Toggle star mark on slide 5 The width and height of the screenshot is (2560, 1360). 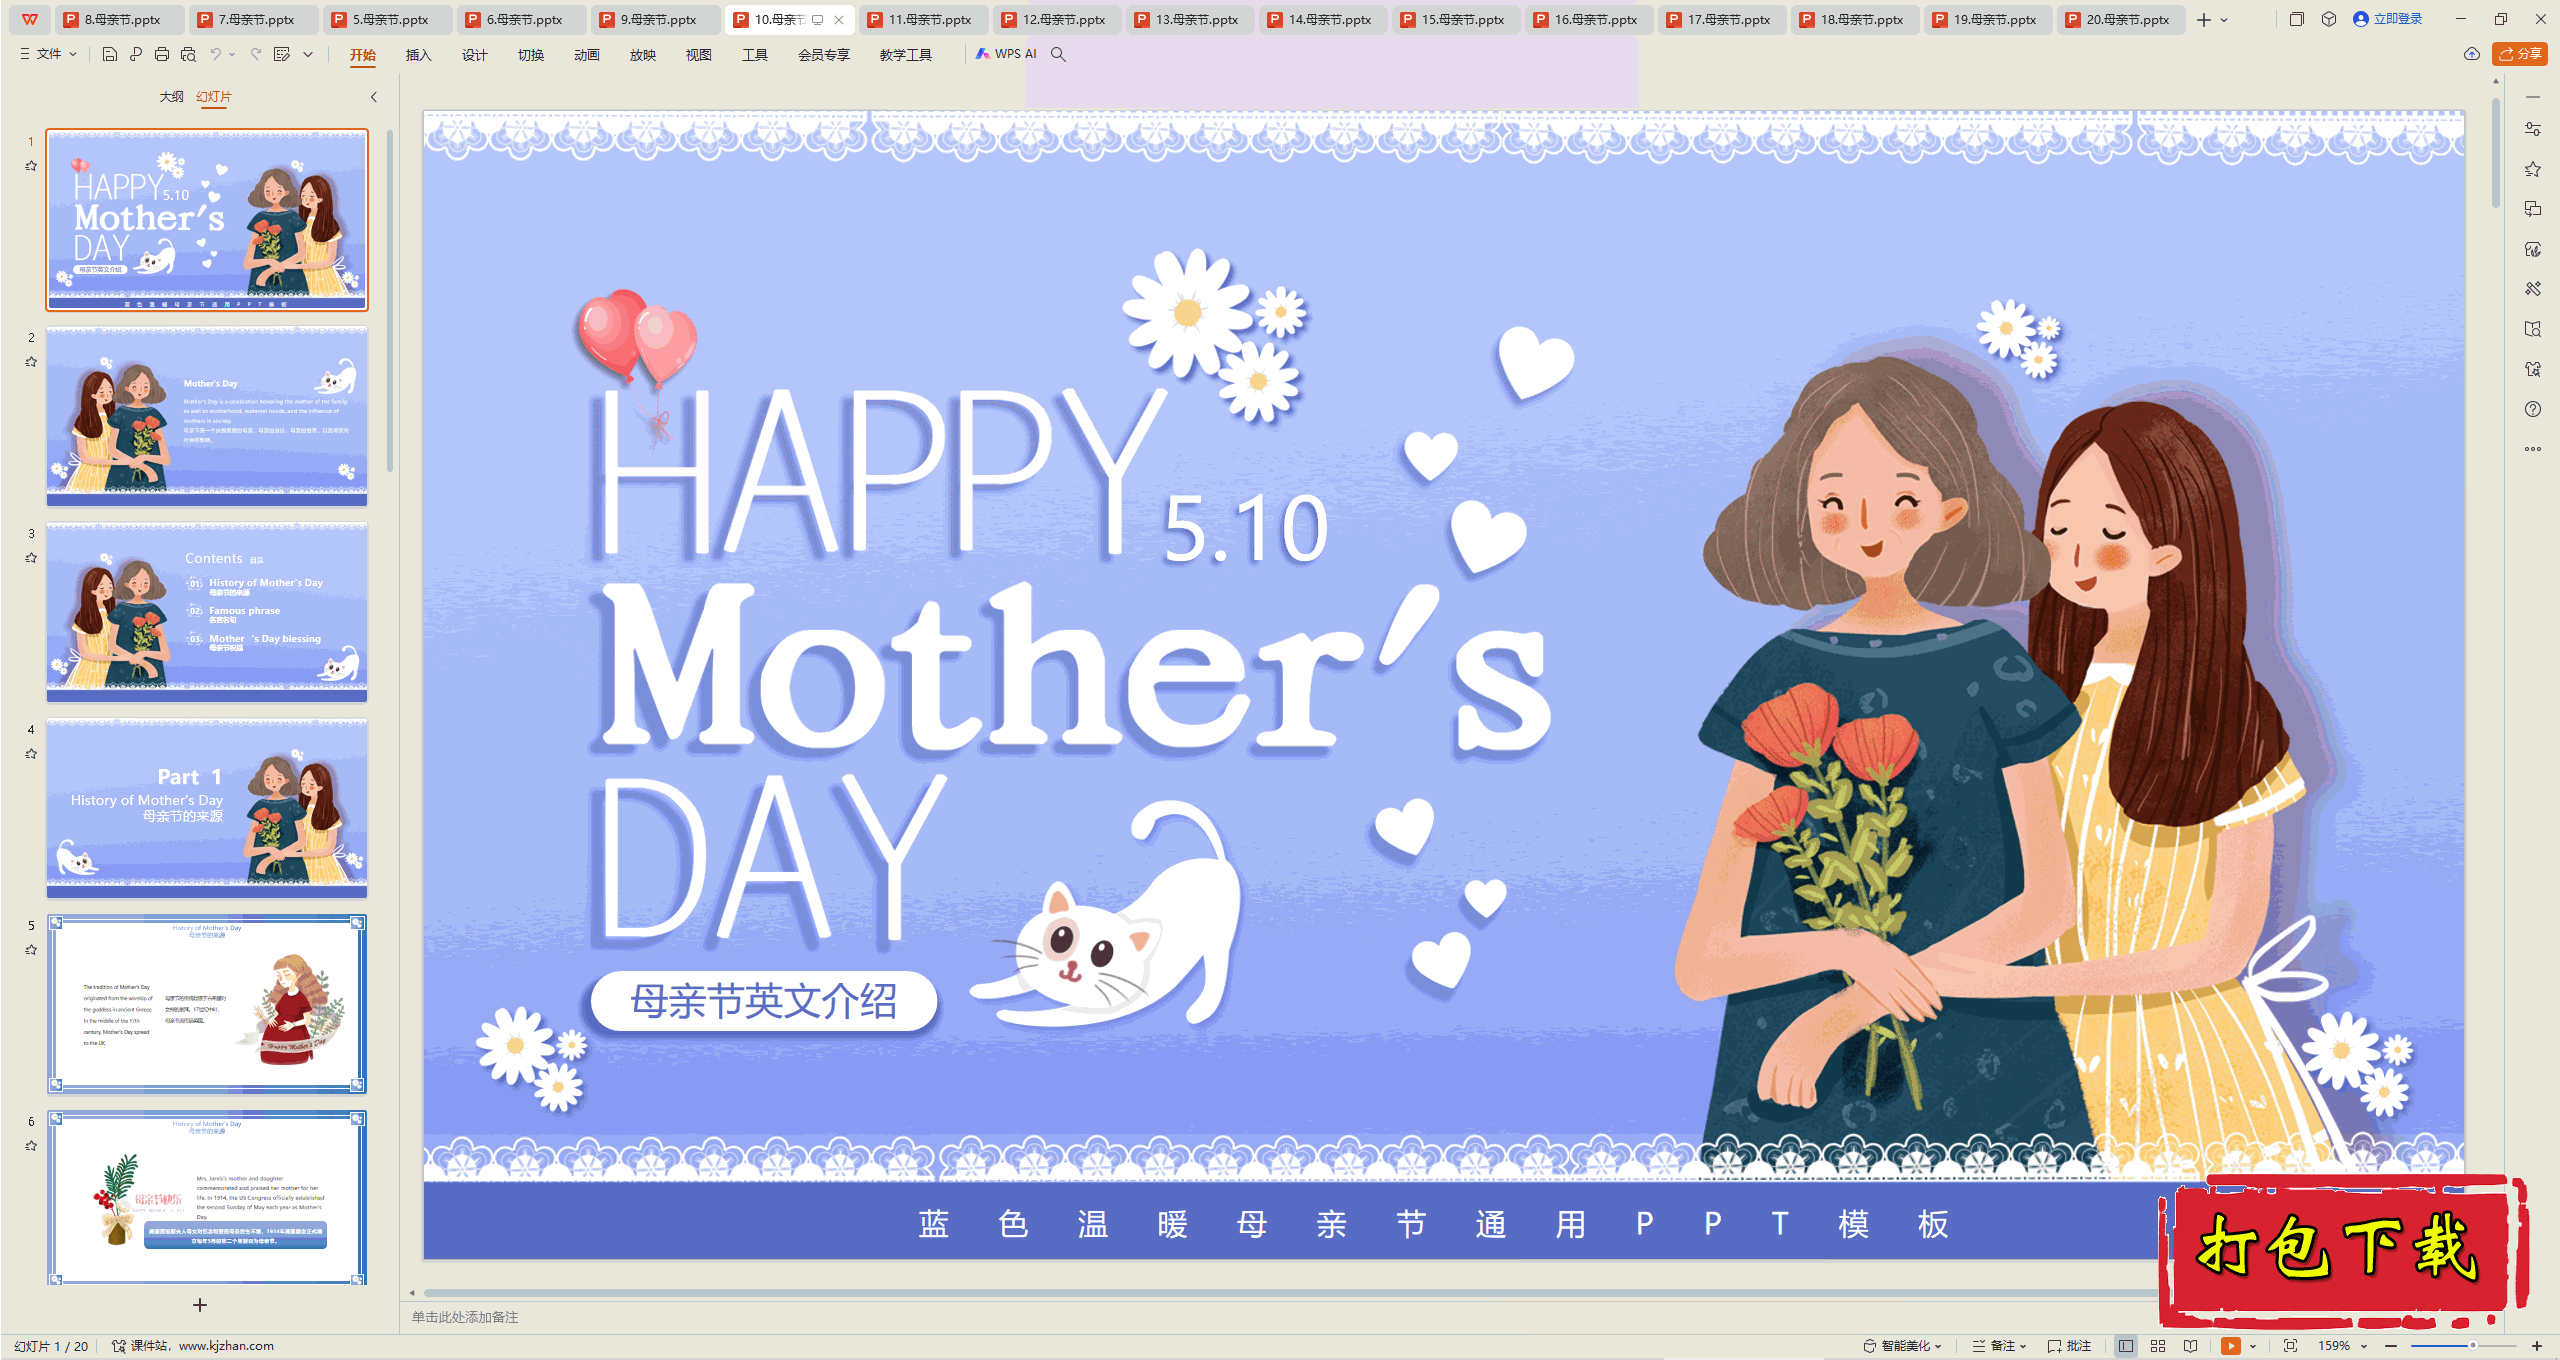(31, 950)
